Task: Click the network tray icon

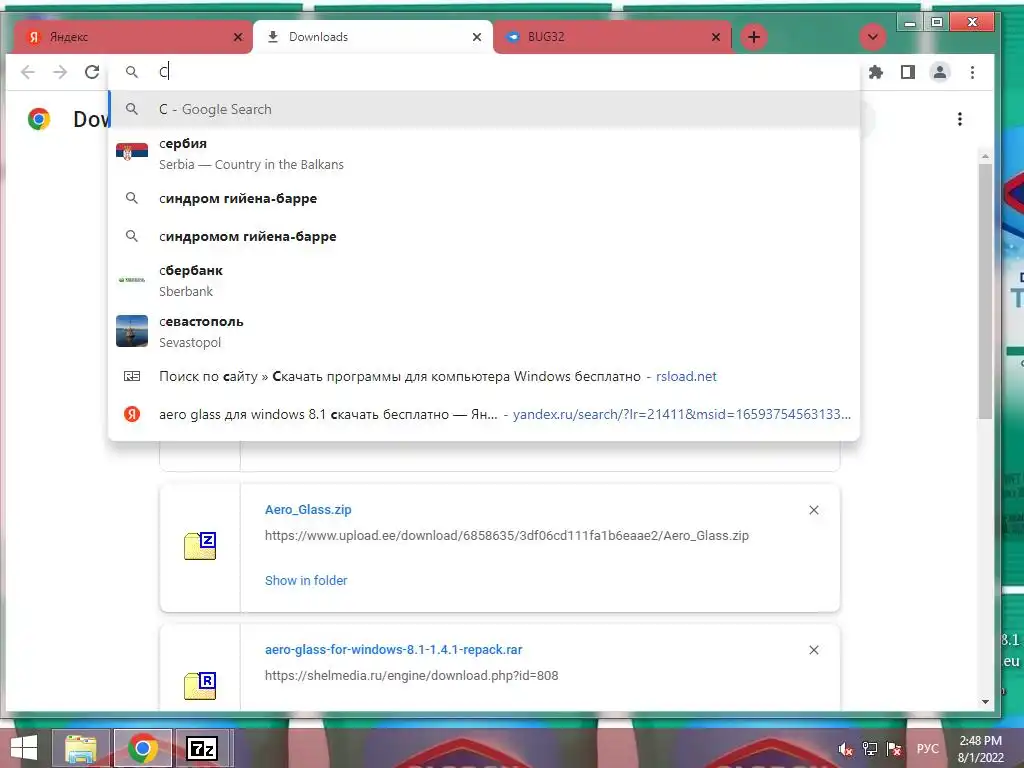Action: (870, 749)
